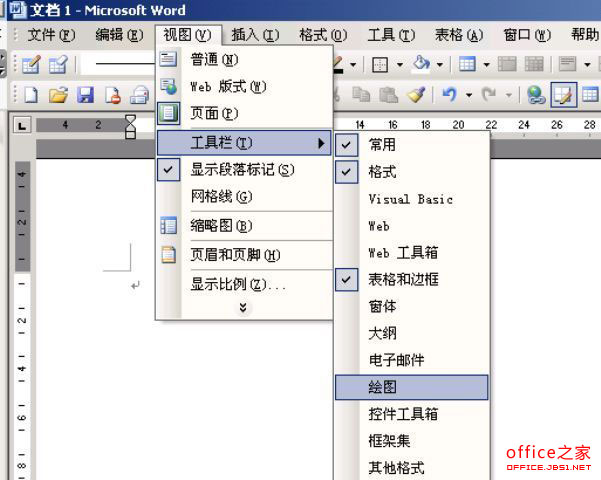
Task: Create a new blank document
Action: coord(31,94)
